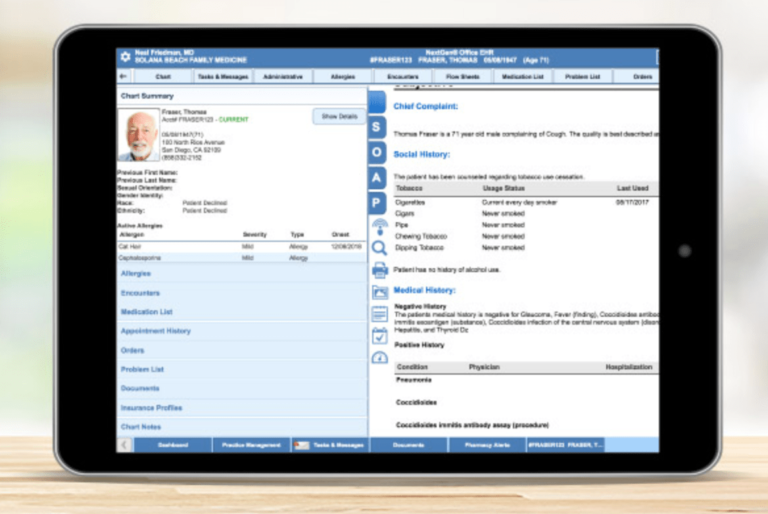Open the magnifying glass search icon
Image resolution: width=768 pixels, height=514 pixels.
coord(379,248)
